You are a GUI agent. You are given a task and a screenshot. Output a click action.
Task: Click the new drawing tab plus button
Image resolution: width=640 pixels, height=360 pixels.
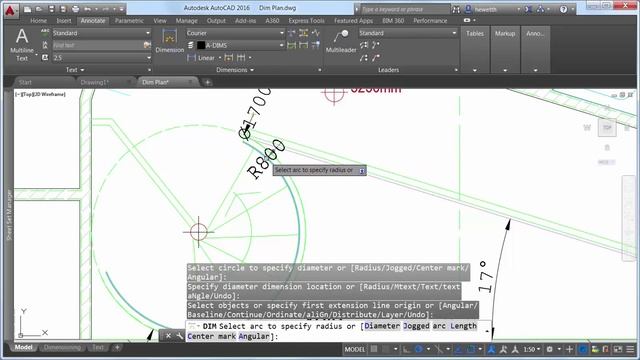pyautogui.click(x=207, y=82)
